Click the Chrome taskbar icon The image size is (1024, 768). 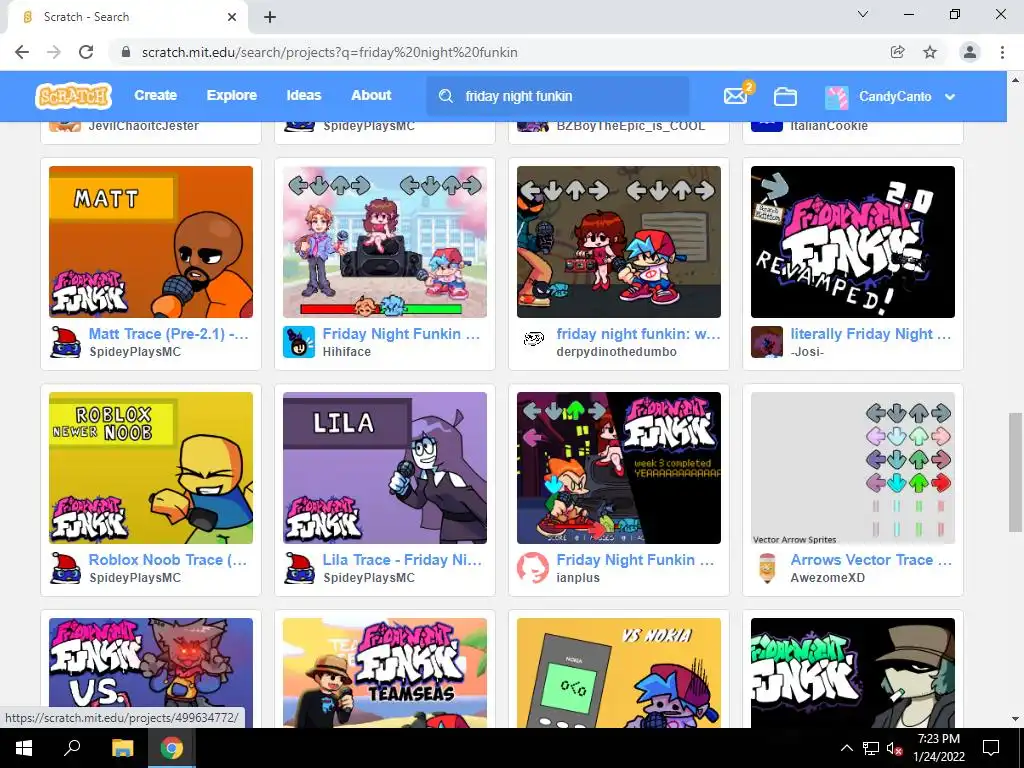point(172,748)
